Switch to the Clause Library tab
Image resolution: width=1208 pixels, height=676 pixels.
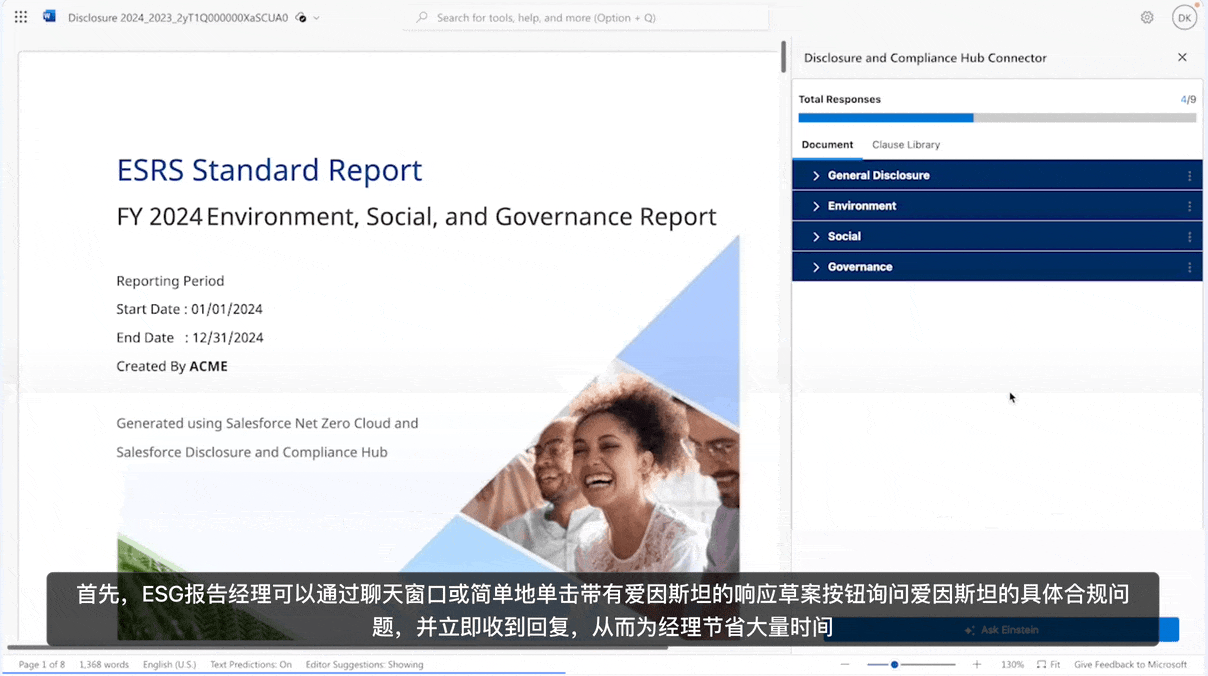(x=906, y=145)
